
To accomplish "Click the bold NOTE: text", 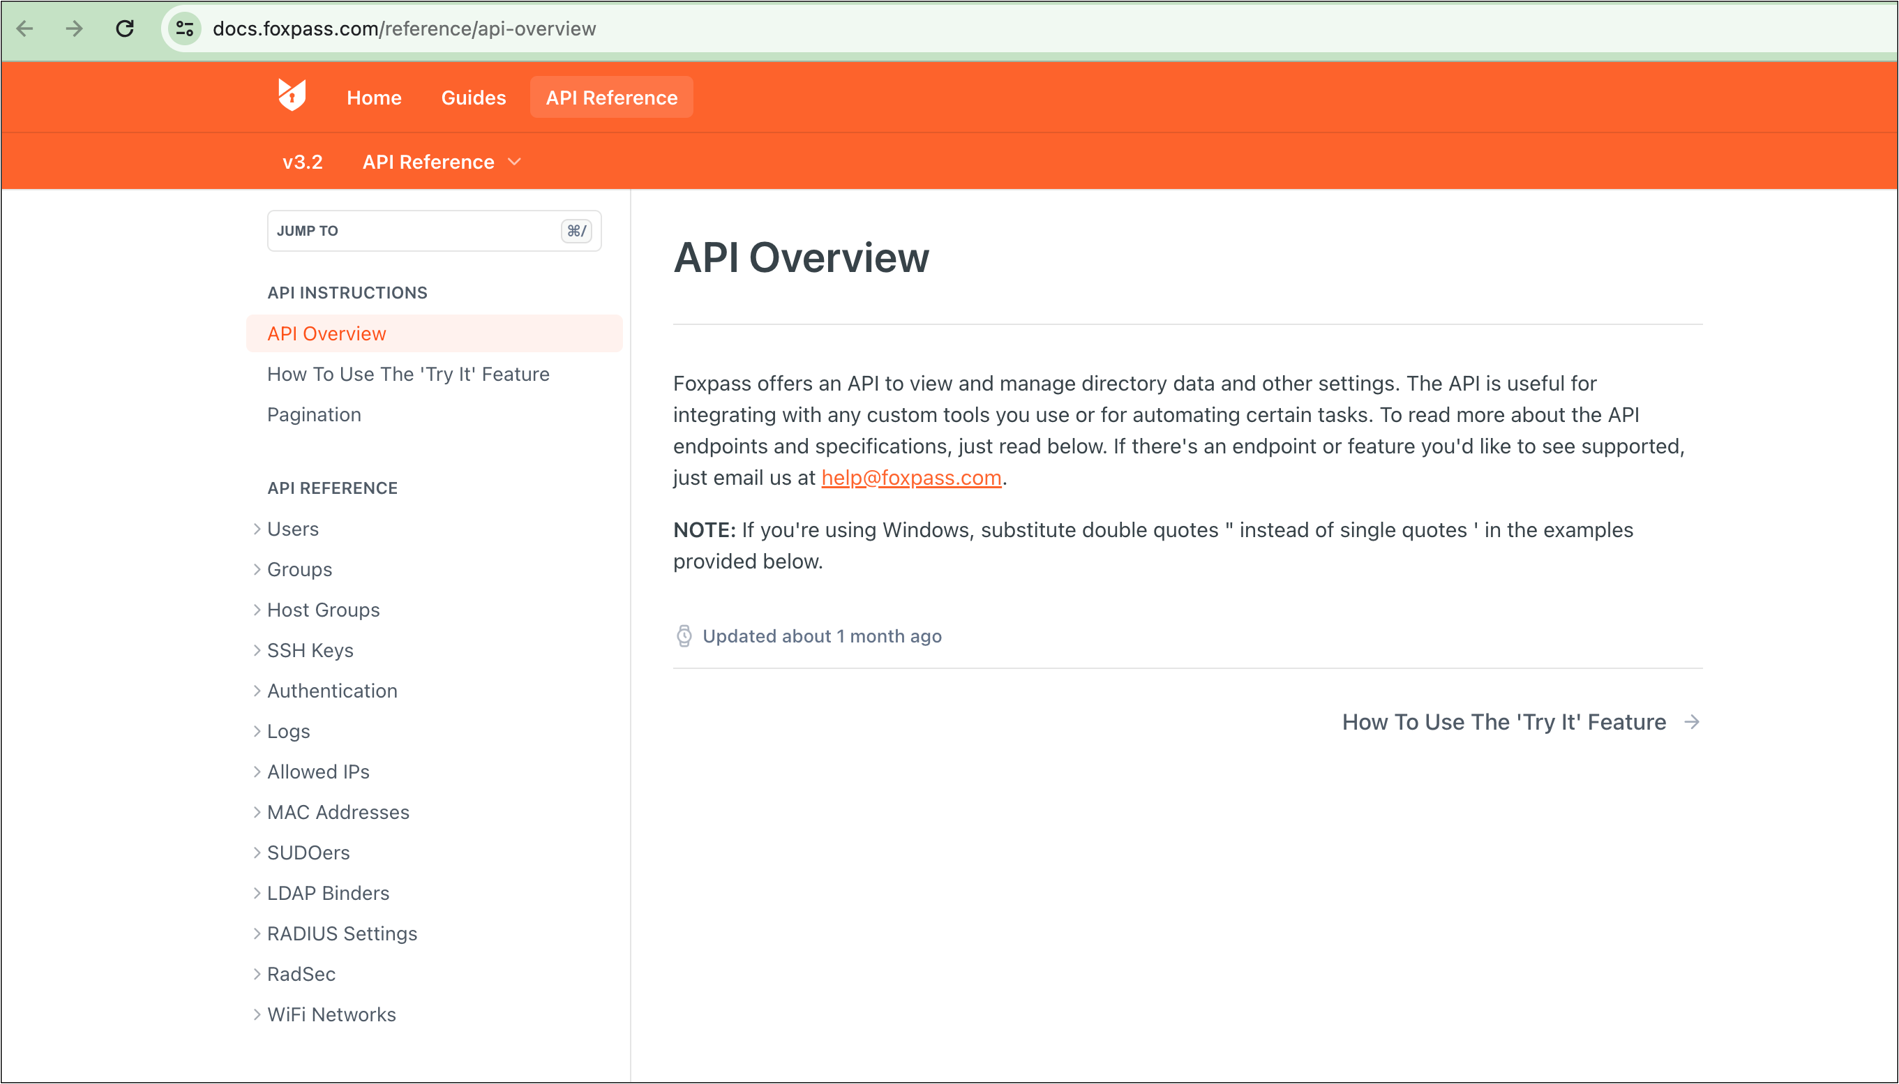I will pyautogui.click(x=704, y=530).
